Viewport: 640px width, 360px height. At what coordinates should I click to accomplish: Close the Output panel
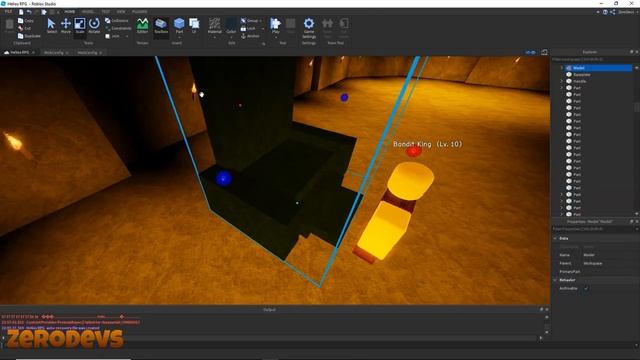547,310
